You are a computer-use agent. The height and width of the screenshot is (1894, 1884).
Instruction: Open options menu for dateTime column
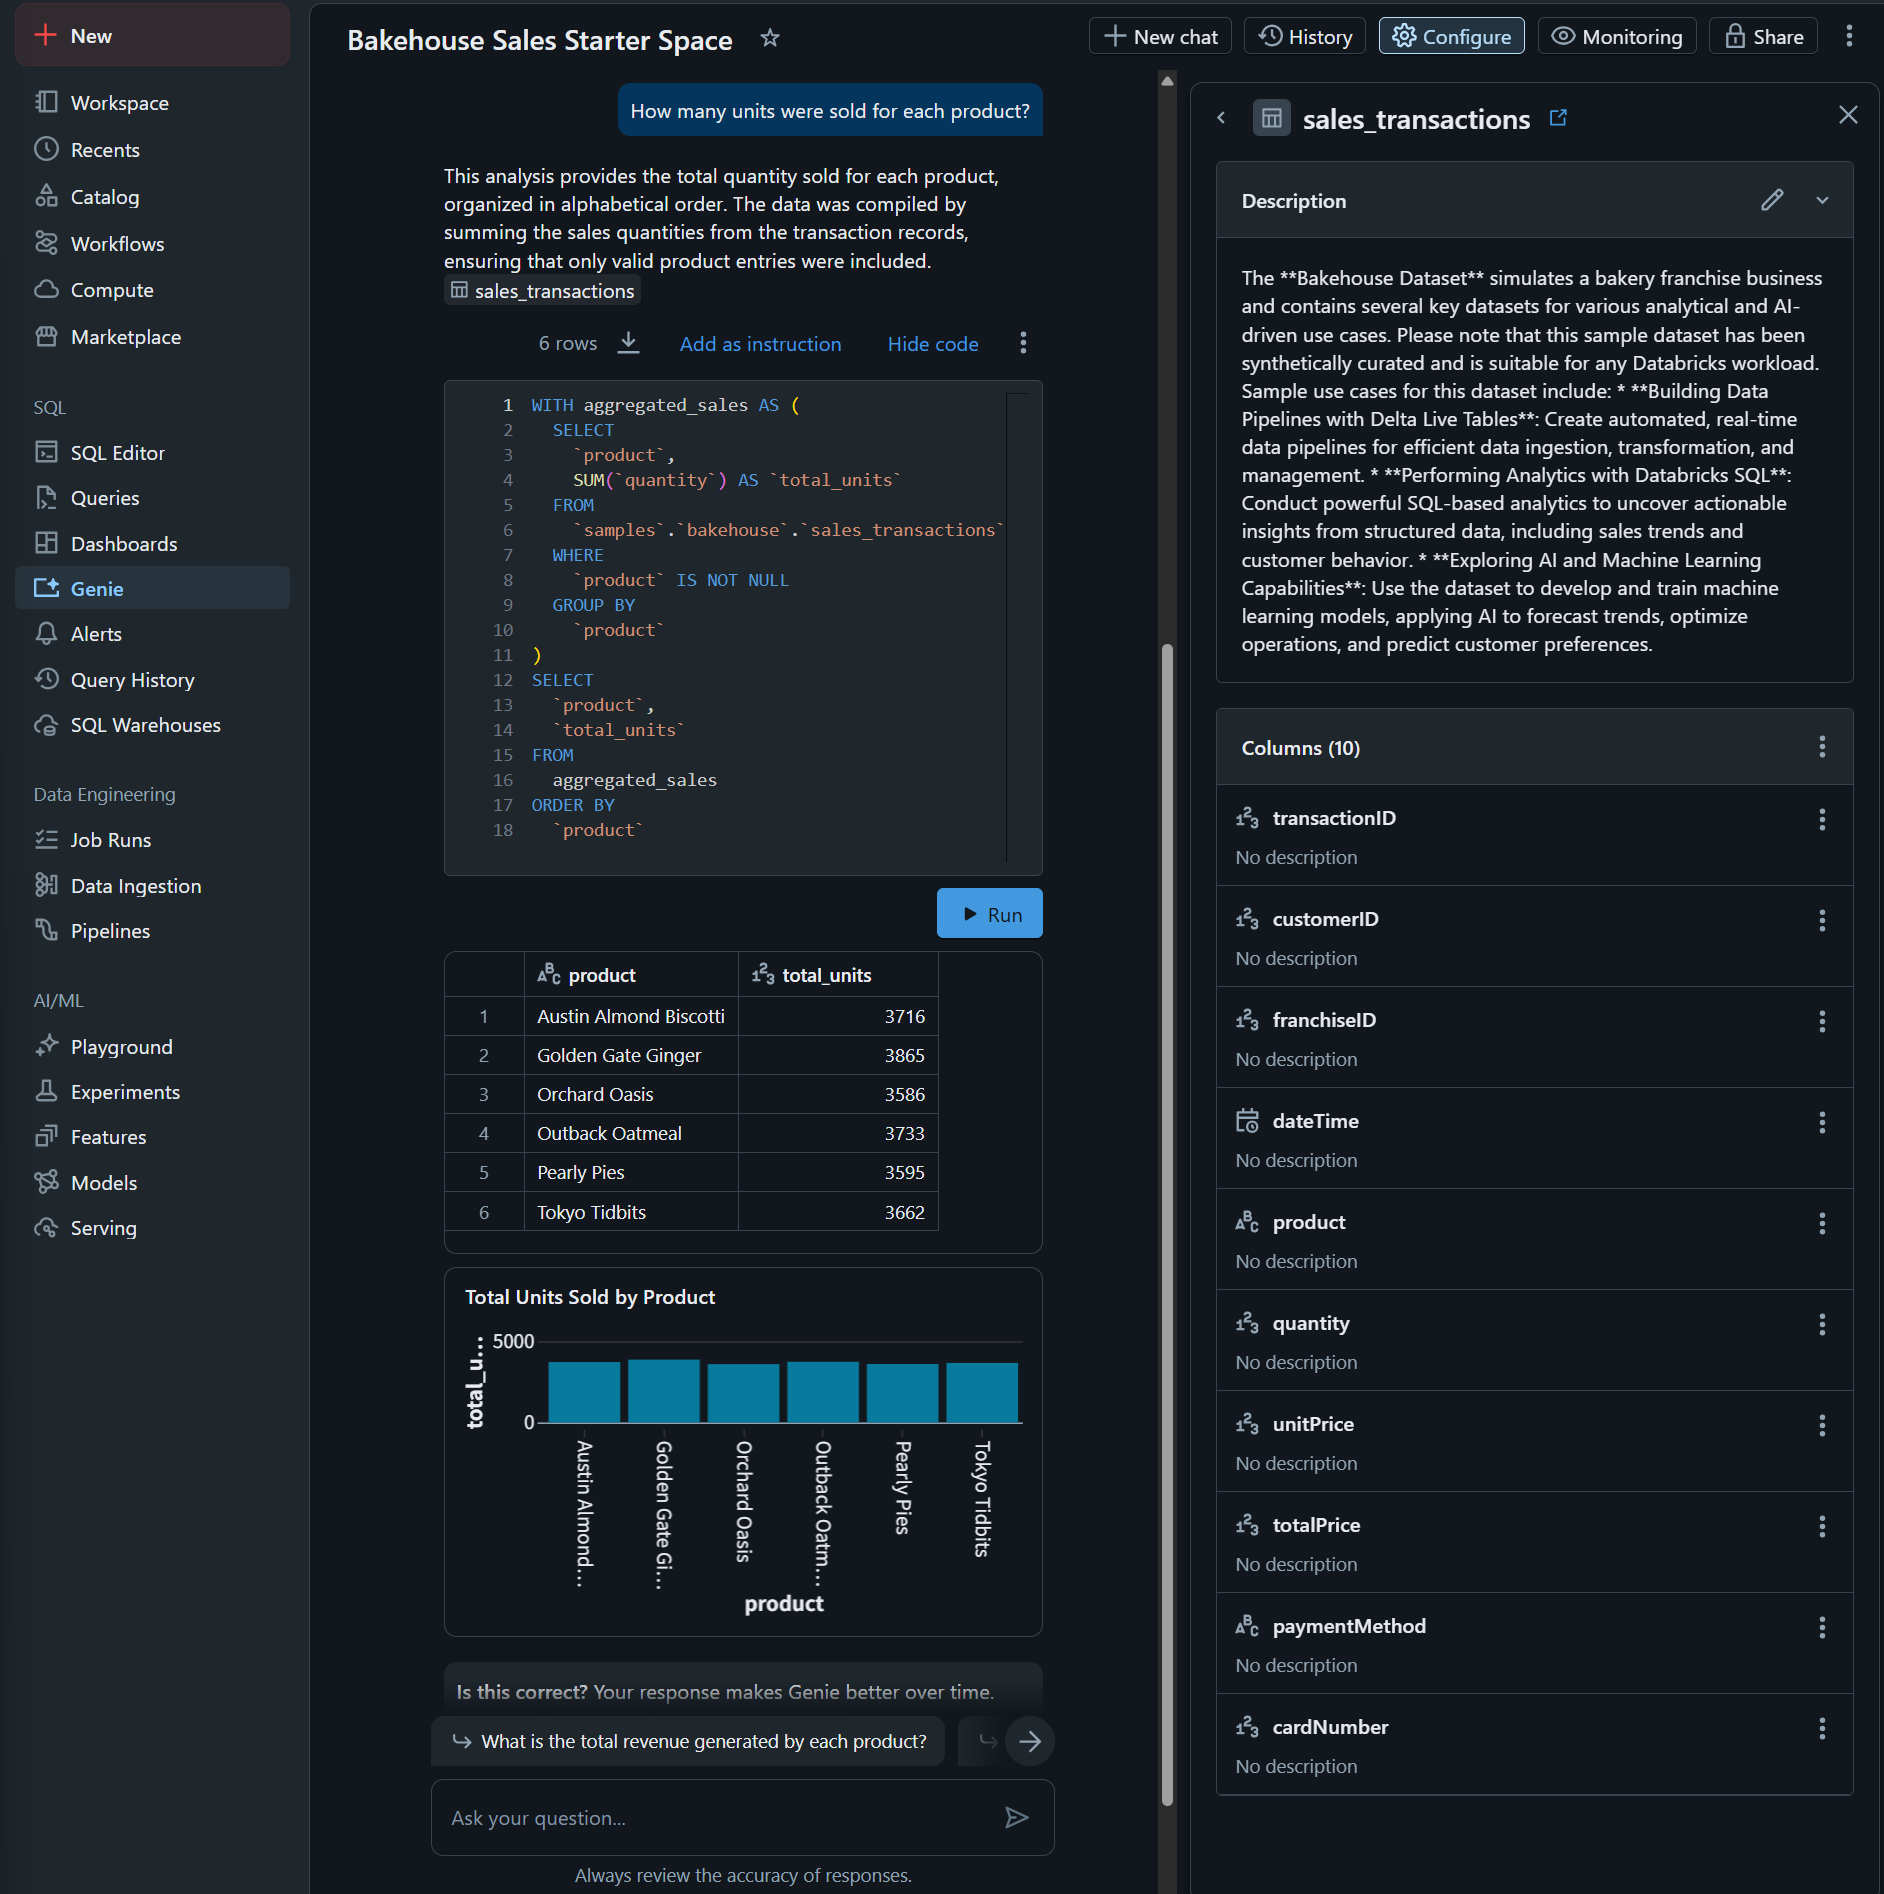[x=1822, y=1122]
